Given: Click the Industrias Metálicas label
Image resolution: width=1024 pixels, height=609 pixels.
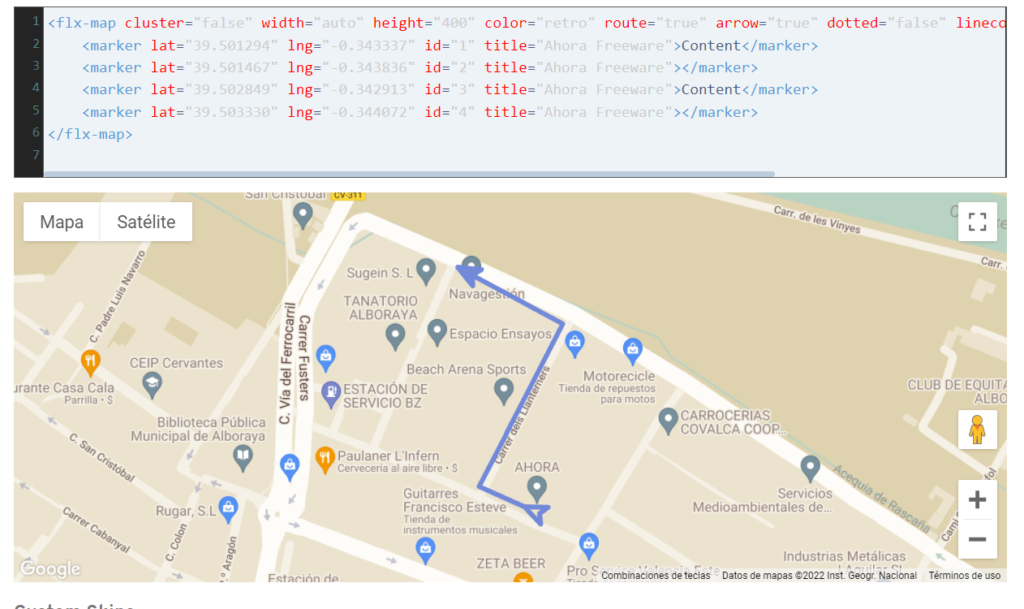Looking at the screenshot, I should point(844,556).
